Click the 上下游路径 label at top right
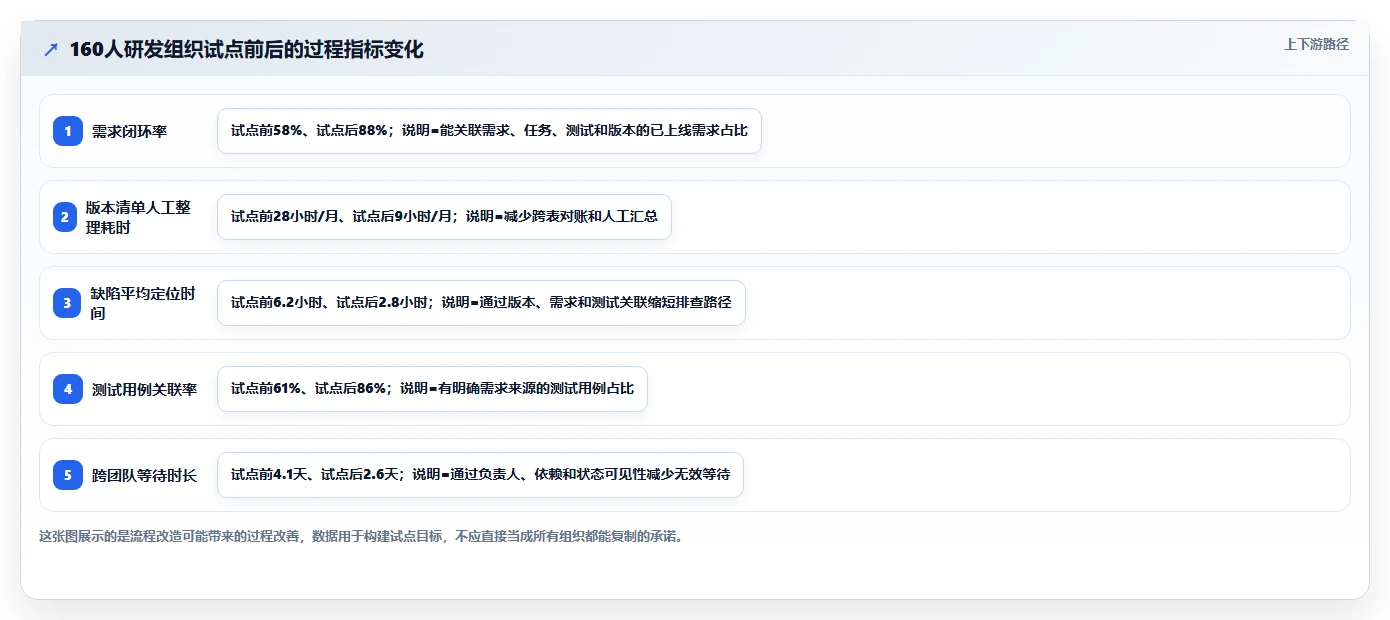This screenshot has height=620, width=1390. coord(1316,44)
